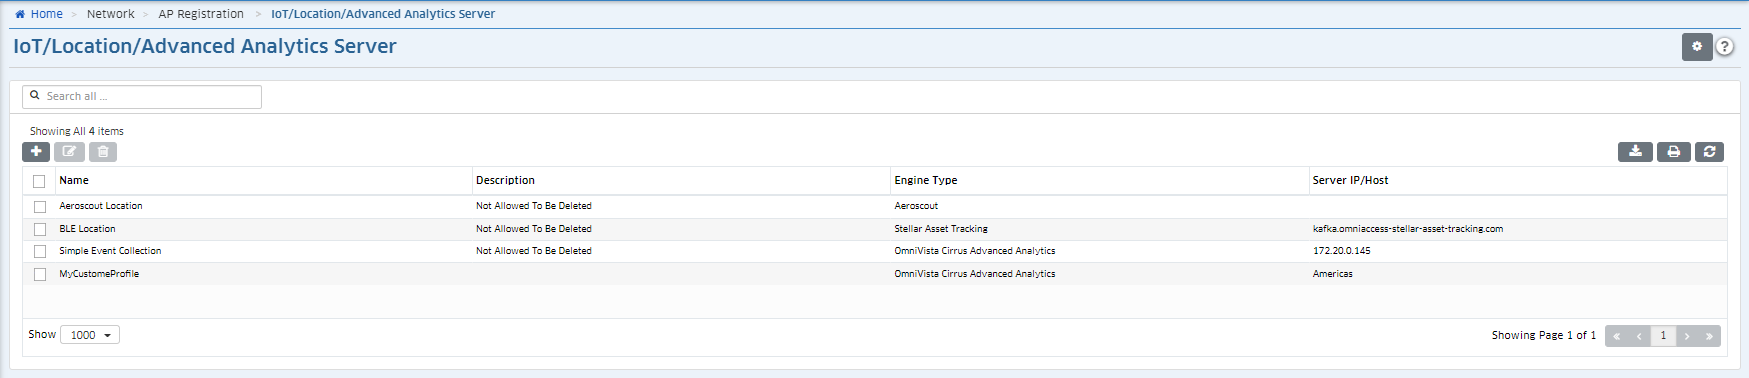Go to AP Registration breadcrumb
This screenshot has height=378, width=1749.
[201, 14]
